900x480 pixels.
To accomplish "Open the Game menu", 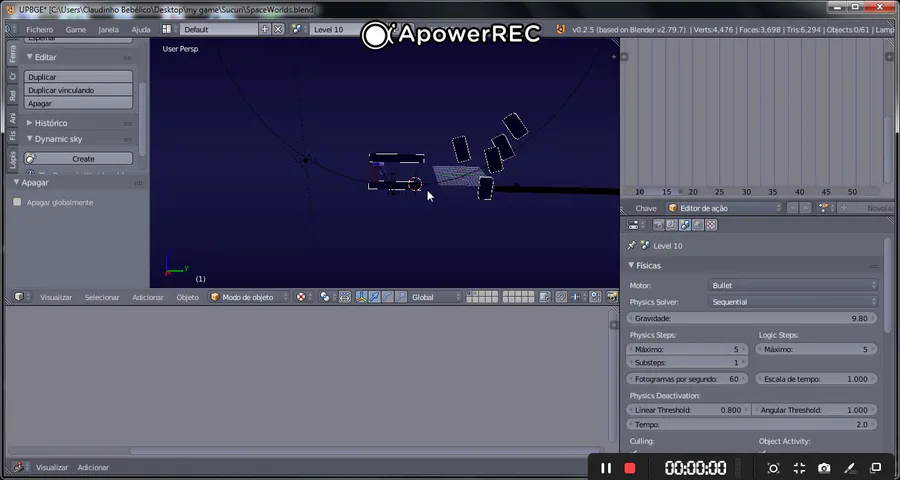I will point(76,29).
